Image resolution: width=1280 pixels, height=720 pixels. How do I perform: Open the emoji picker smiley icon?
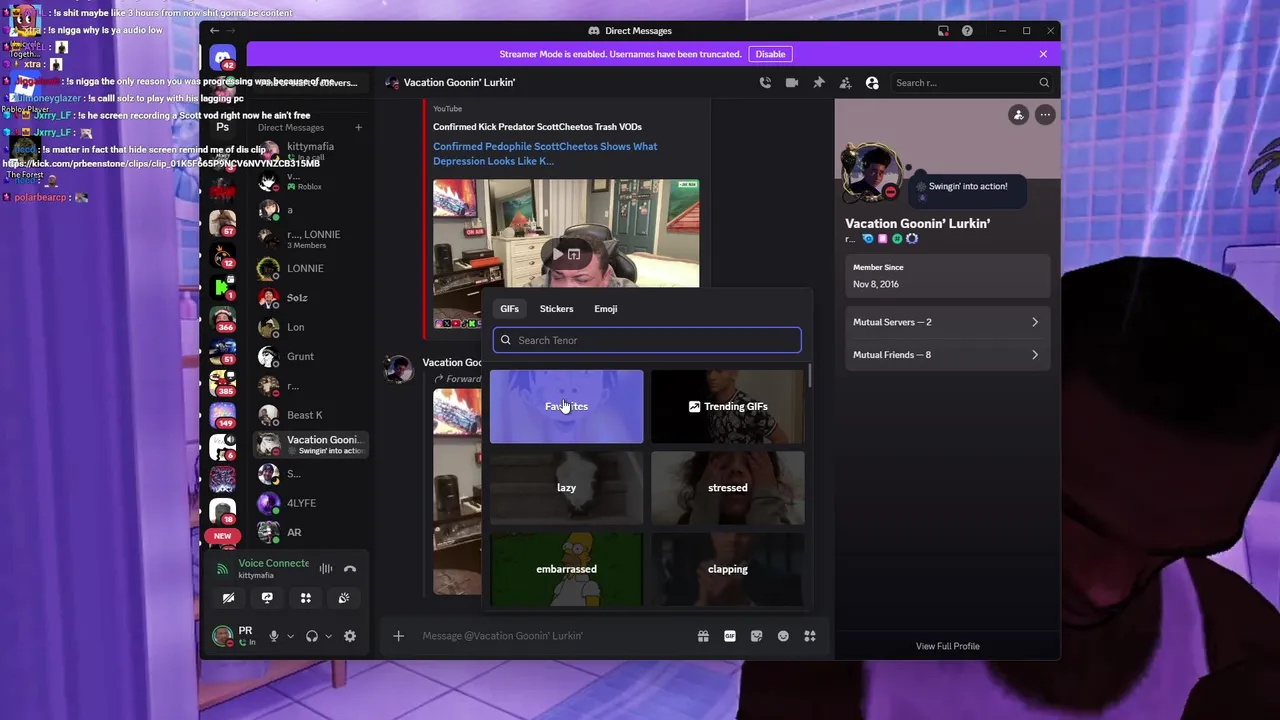[783, 636]
